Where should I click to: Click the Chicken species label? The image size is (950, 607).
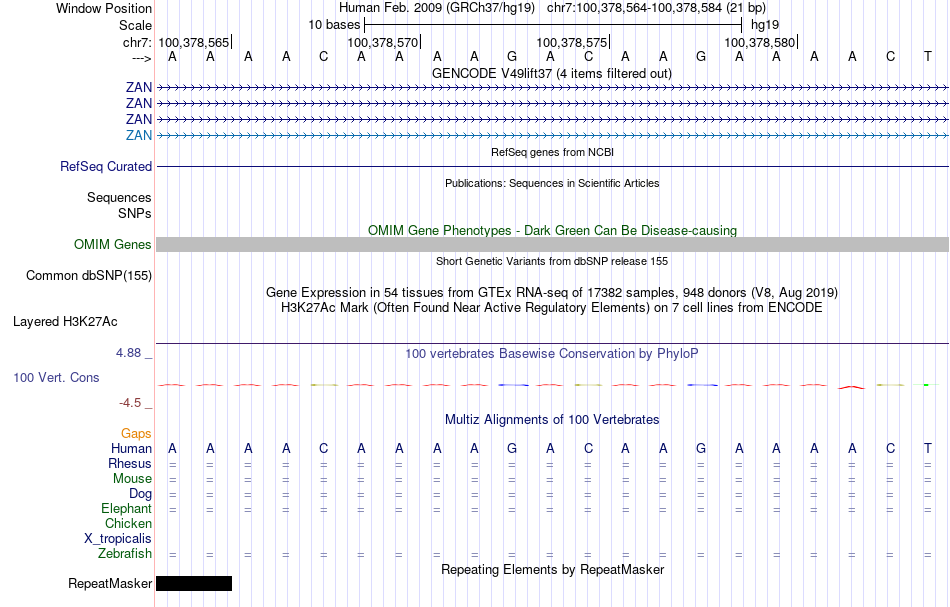128,523
